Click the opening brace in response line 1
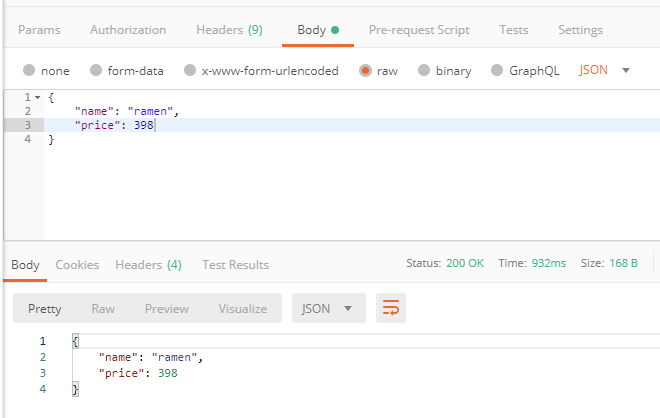The width and height of the screenshot is (660, 418). click(75, 341)
